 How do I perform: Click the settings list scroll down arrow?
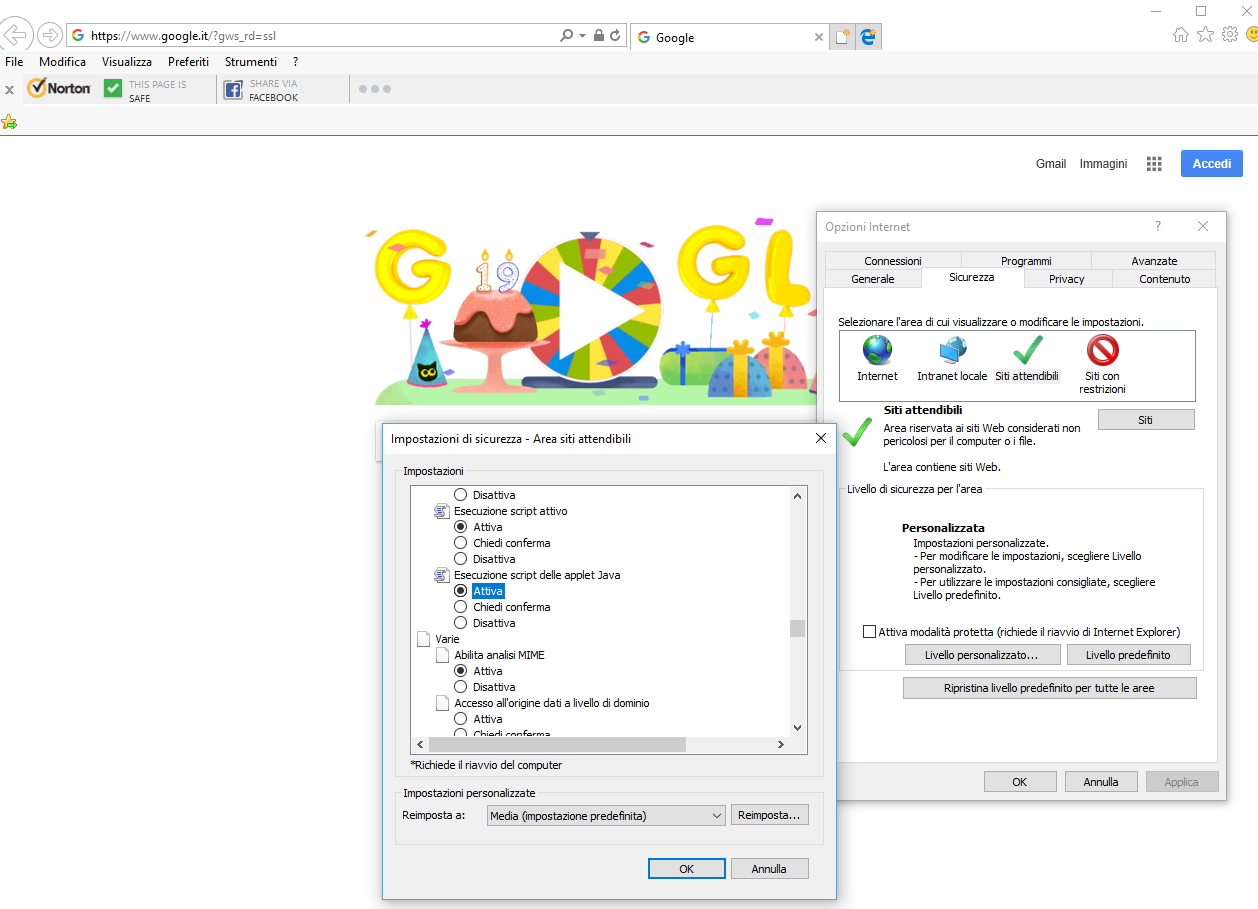click(x=798, y=728)
